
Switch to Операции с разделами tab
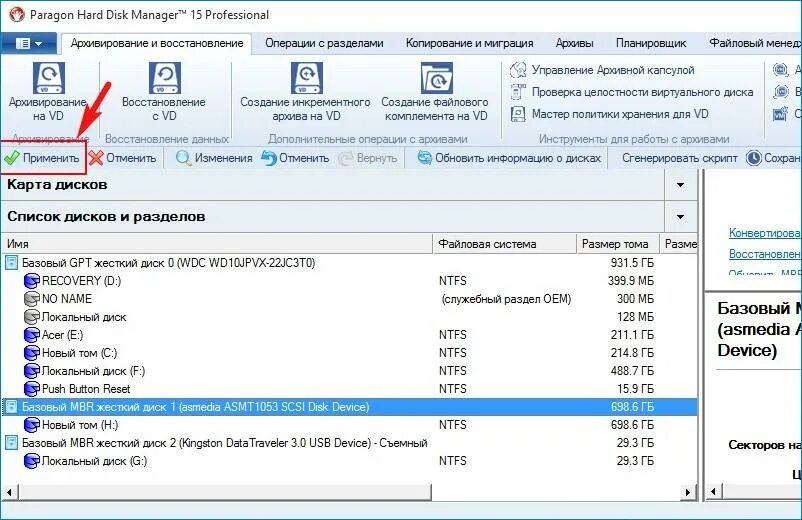click(x=324, y=43)
